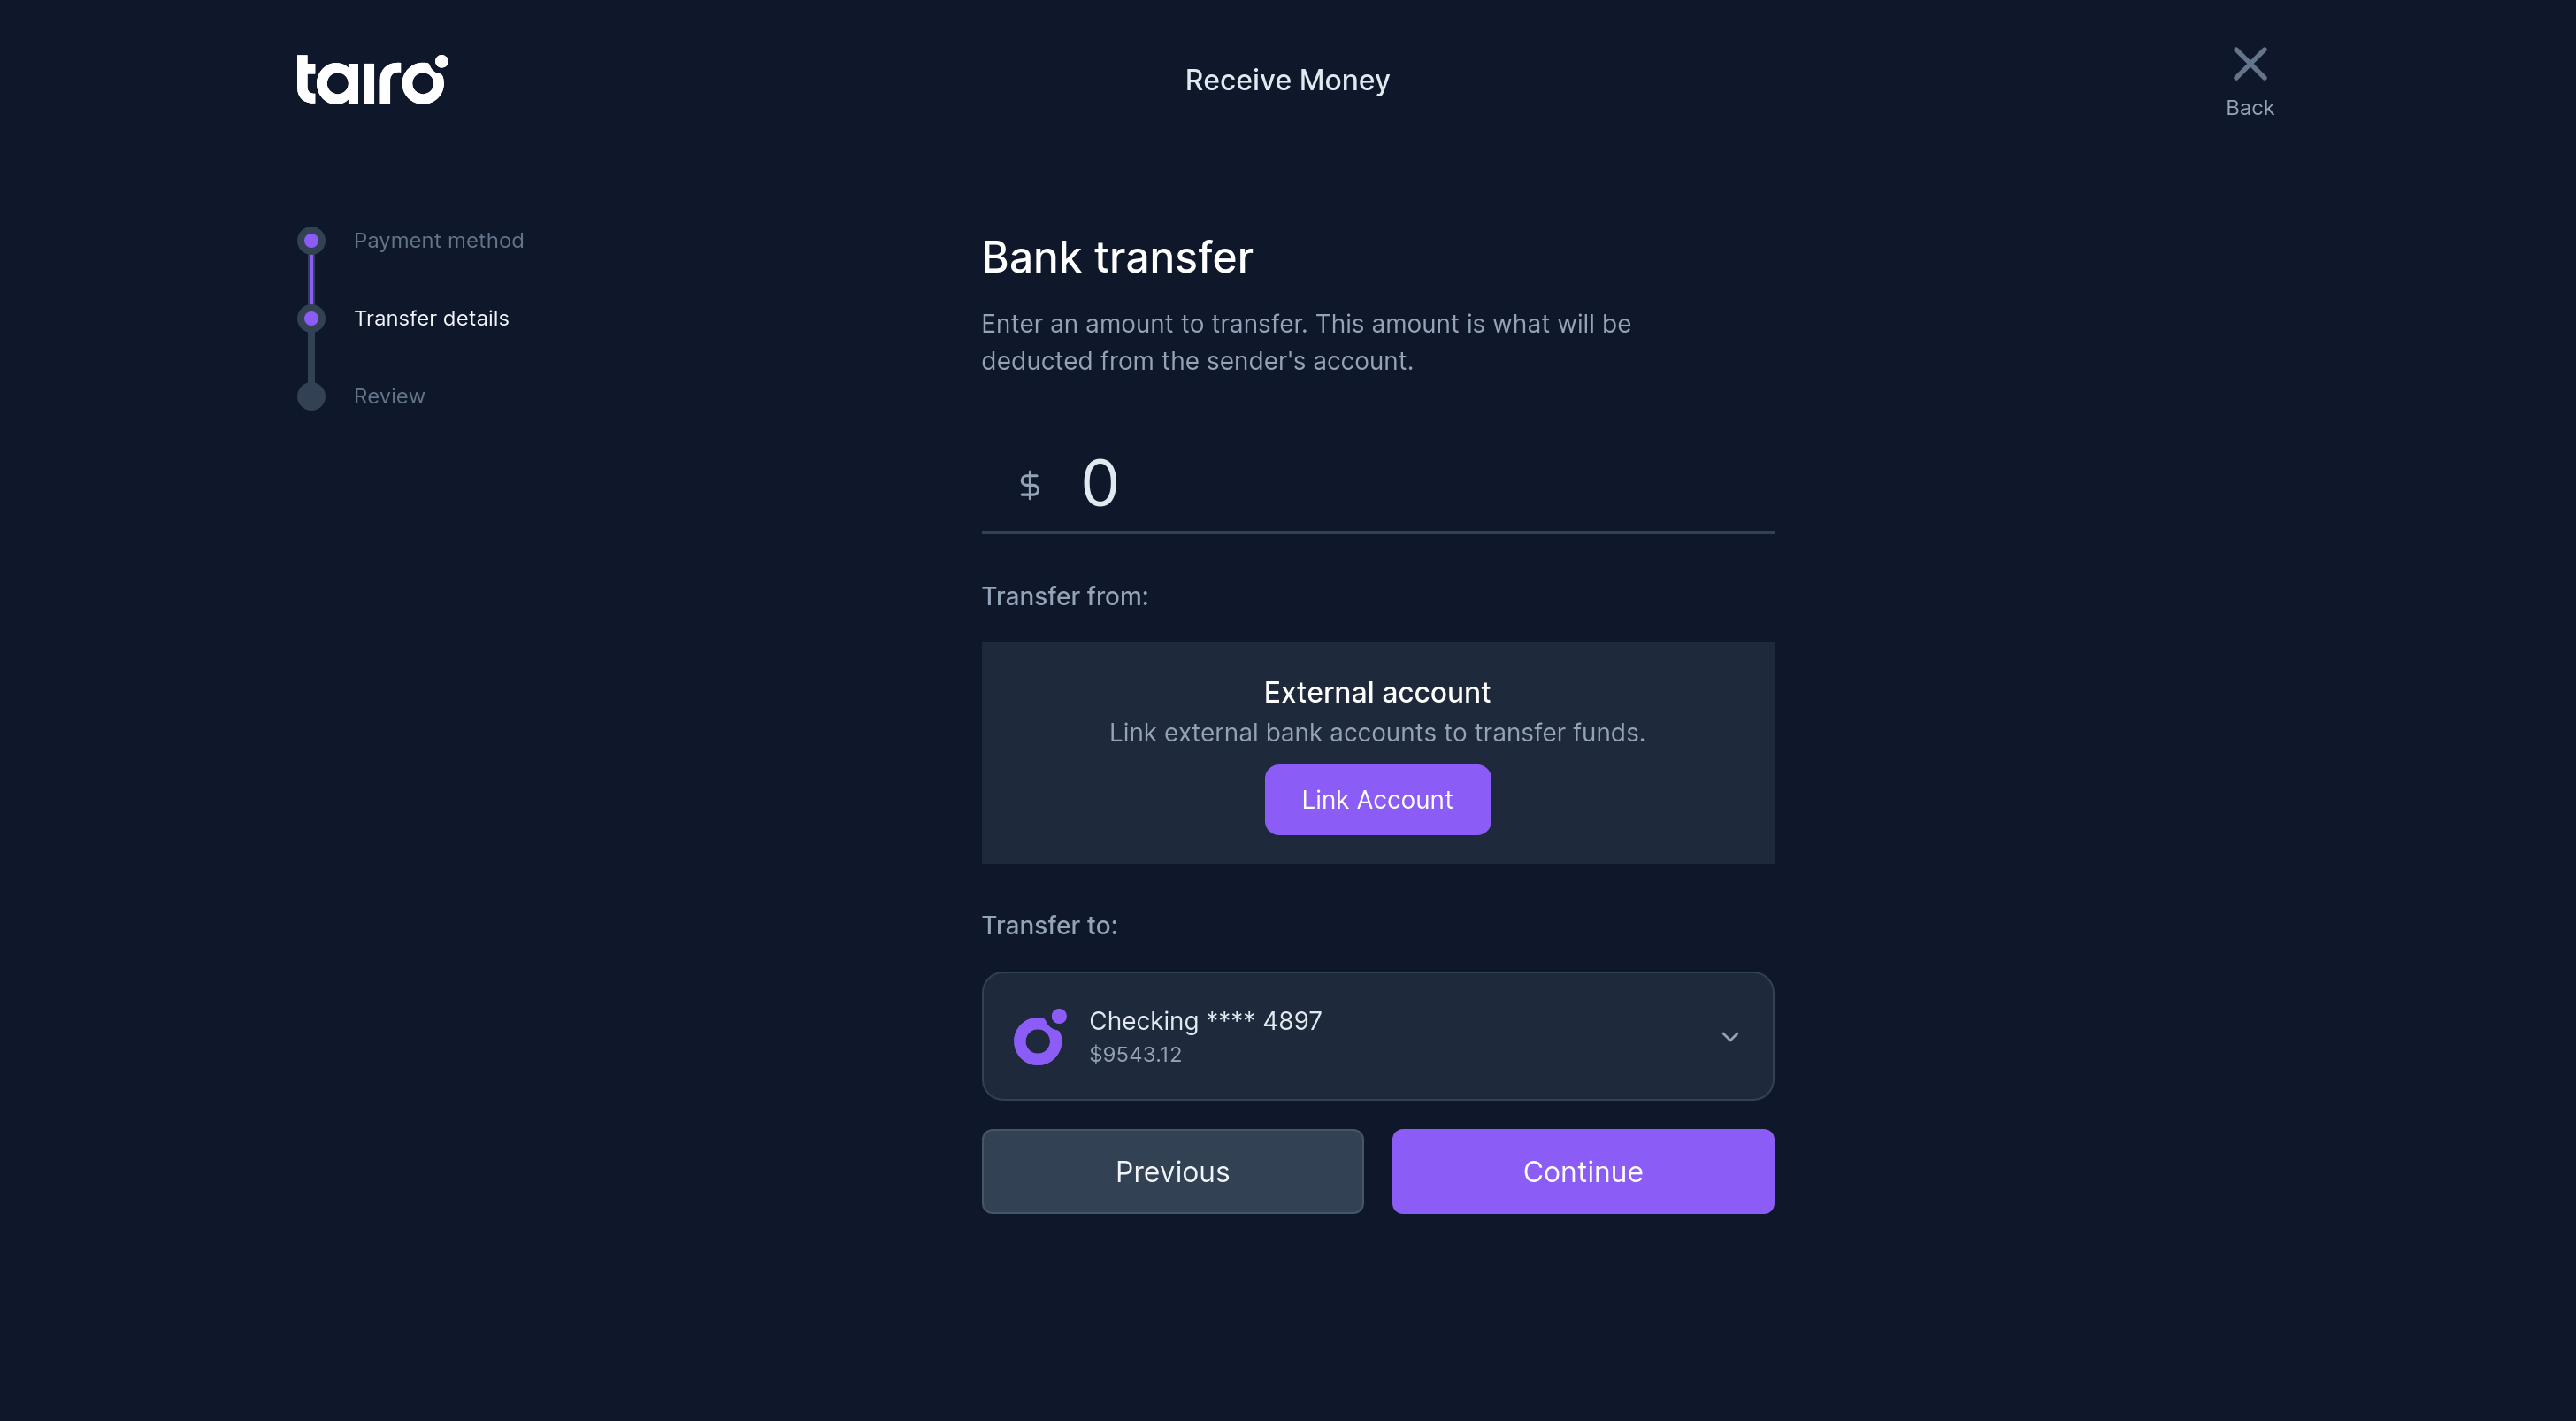Click the Receive Money page title
2576x1421 pixels.
click(x=1286, y=80)
